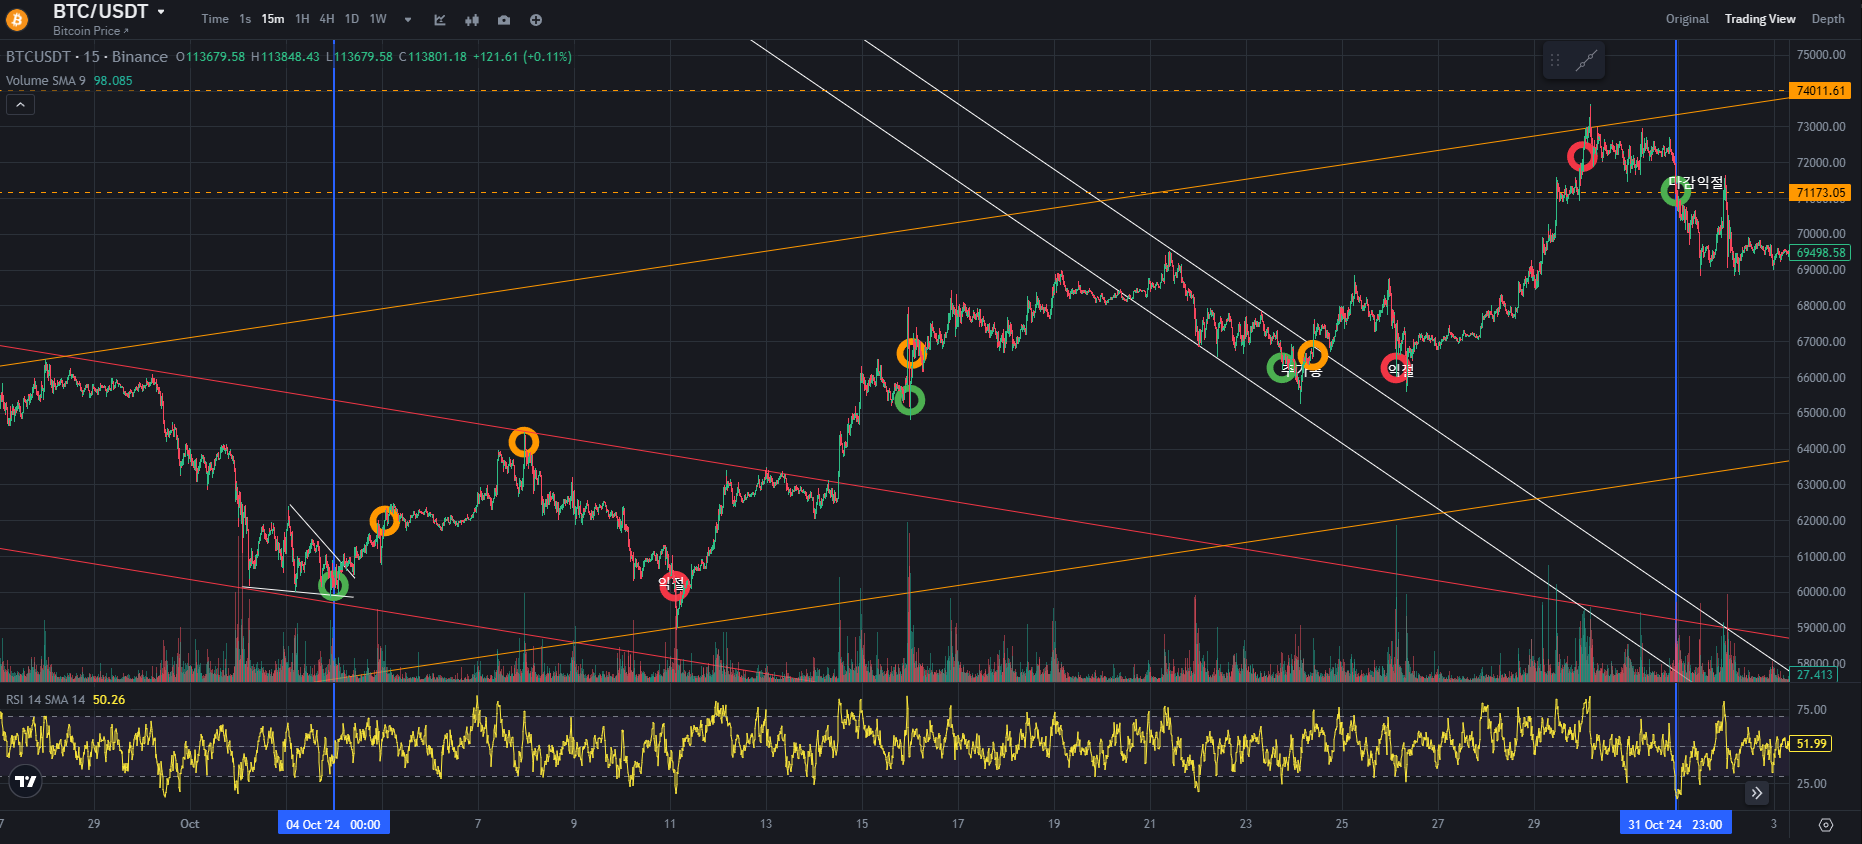Switch to the Depth chart view
The image size is (1862, 844).
[x=1828, y=19]
